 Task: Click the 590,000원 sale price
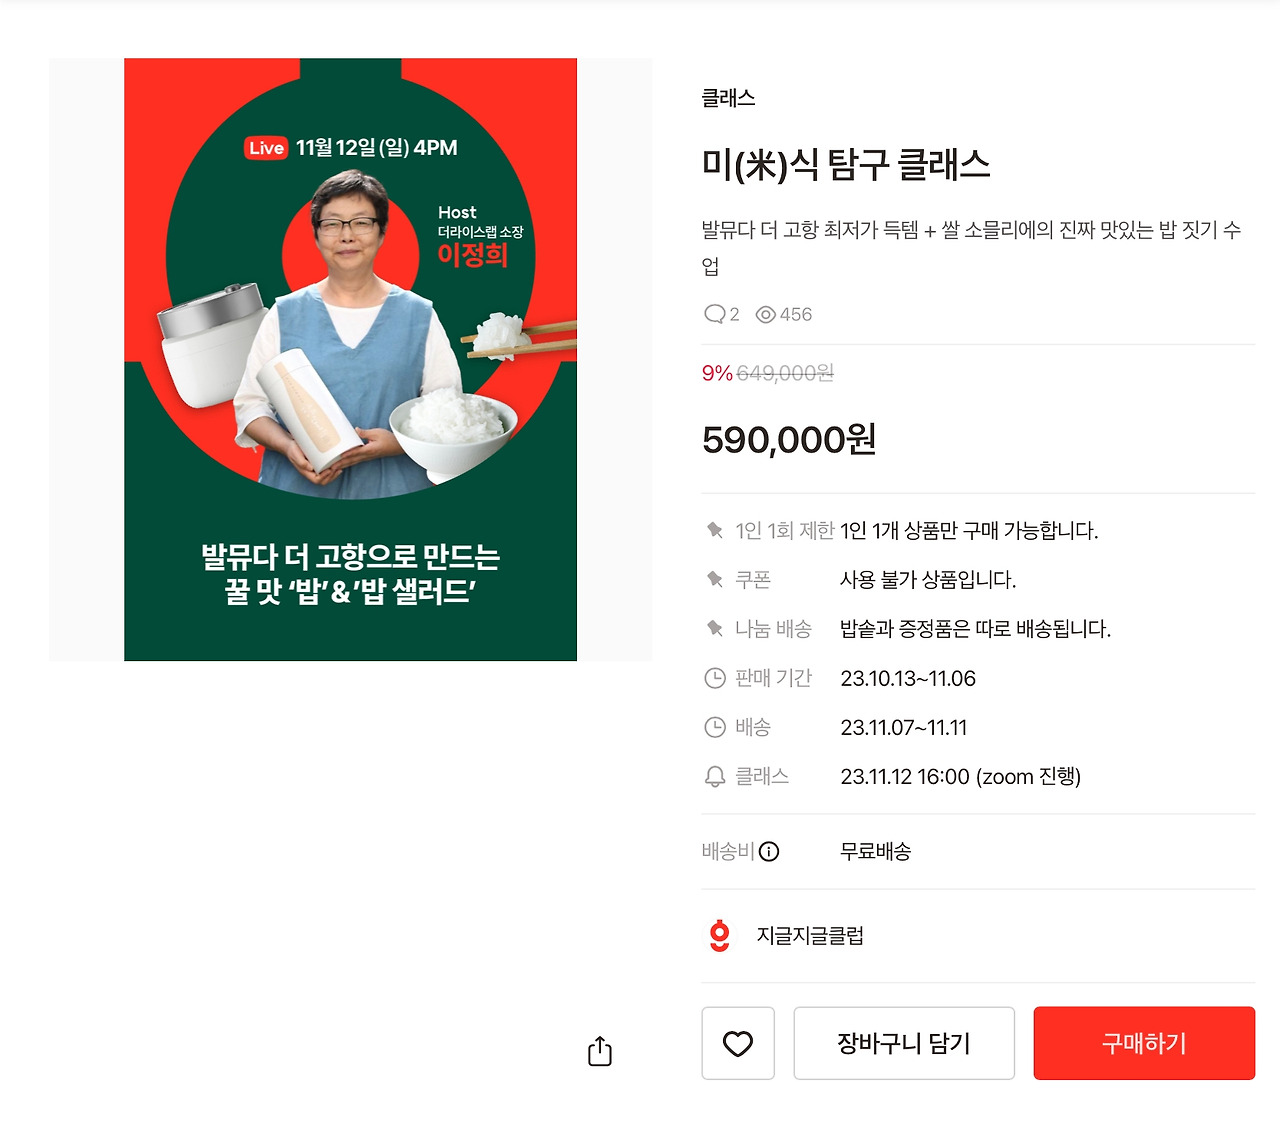point(789,439)
